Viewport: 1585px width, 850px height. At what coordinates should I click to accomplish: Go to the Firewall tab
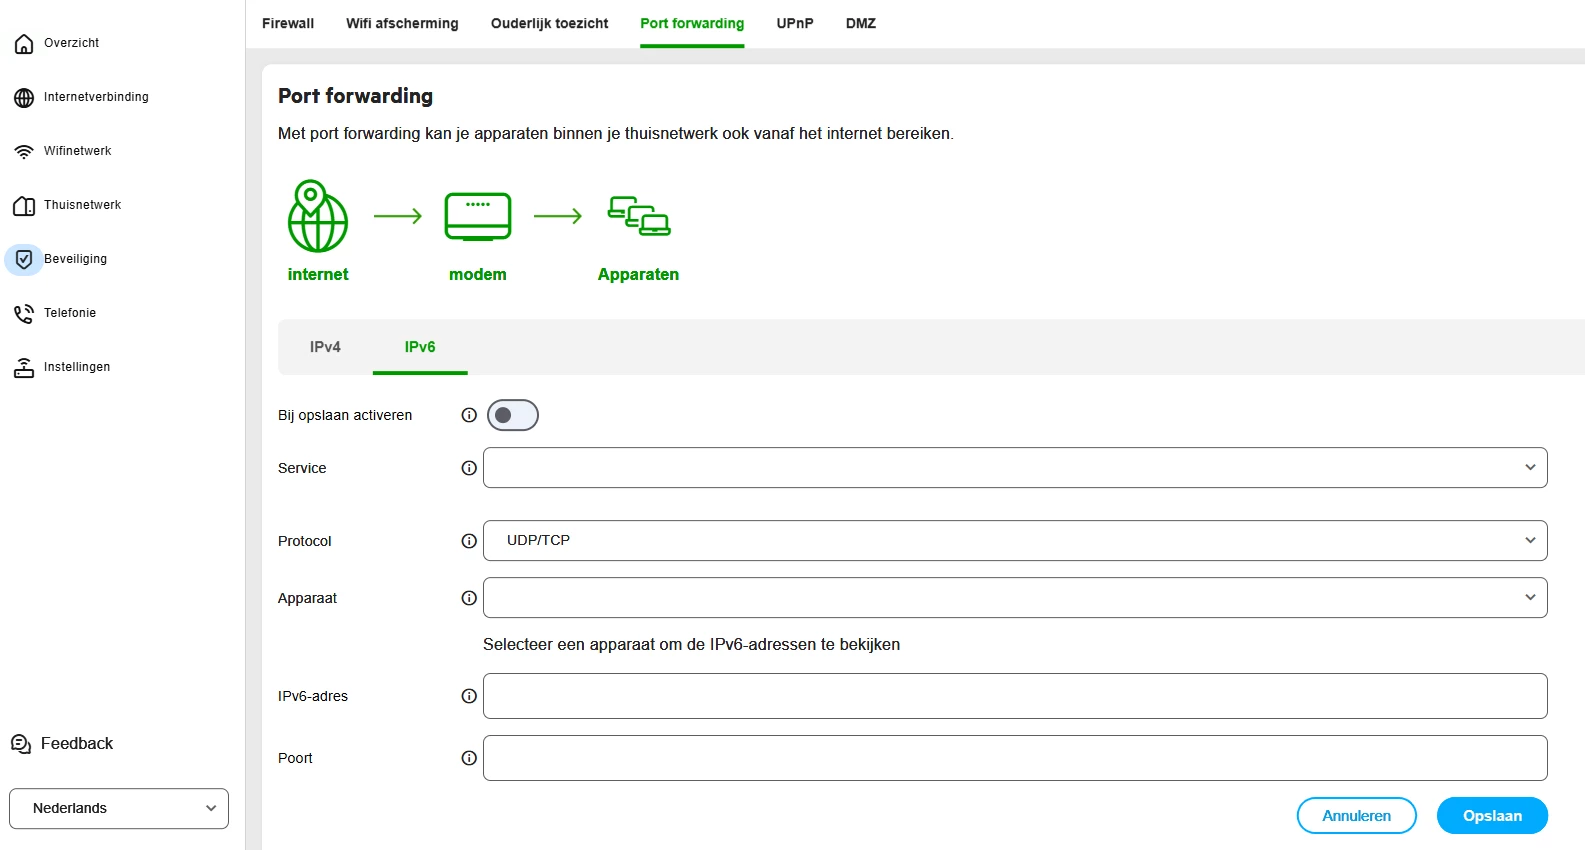[x=288, y=24]
